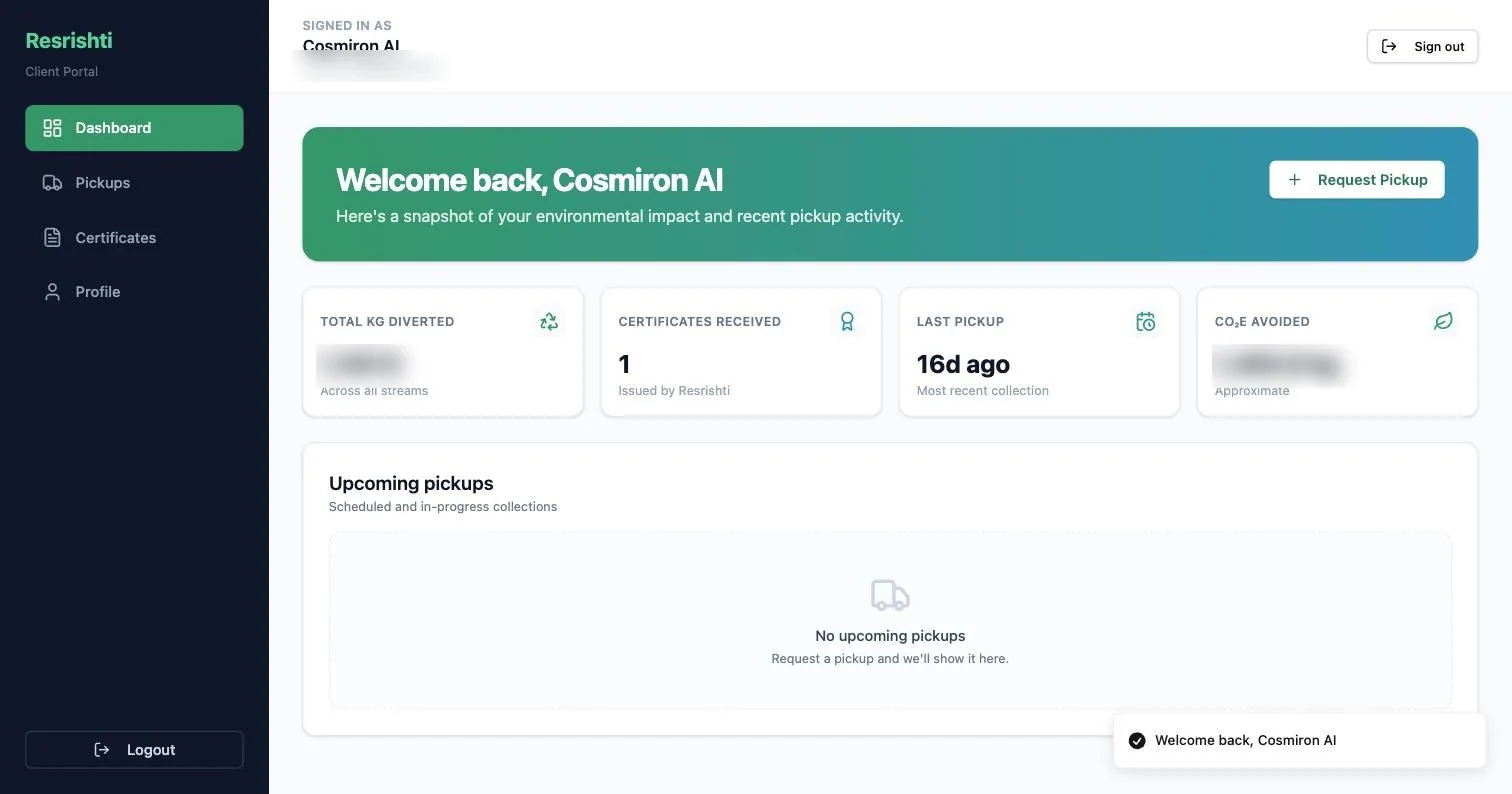Click the "Welcome back, Cosmiron AI" banner heading
Screen dimensions: 1512x794
(x=529, y=180)
